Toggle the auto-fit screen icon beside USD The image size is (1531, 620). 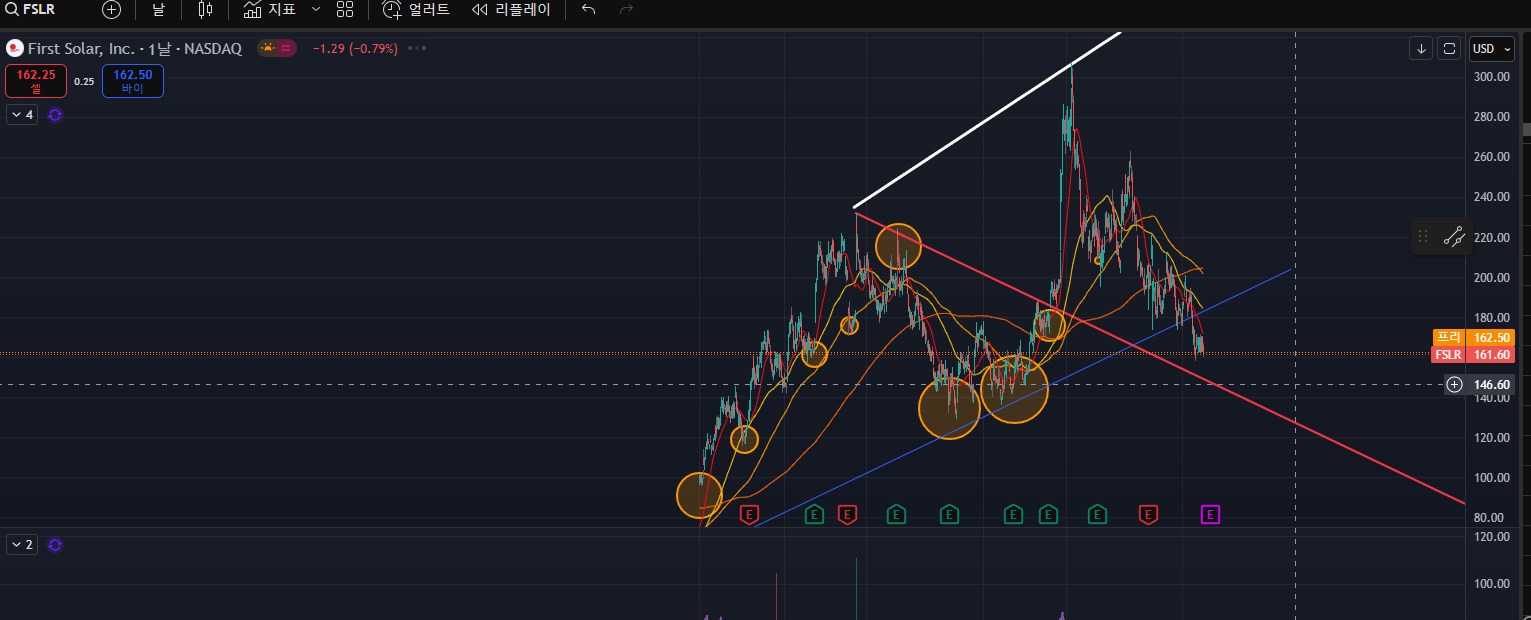(1450, 49)
